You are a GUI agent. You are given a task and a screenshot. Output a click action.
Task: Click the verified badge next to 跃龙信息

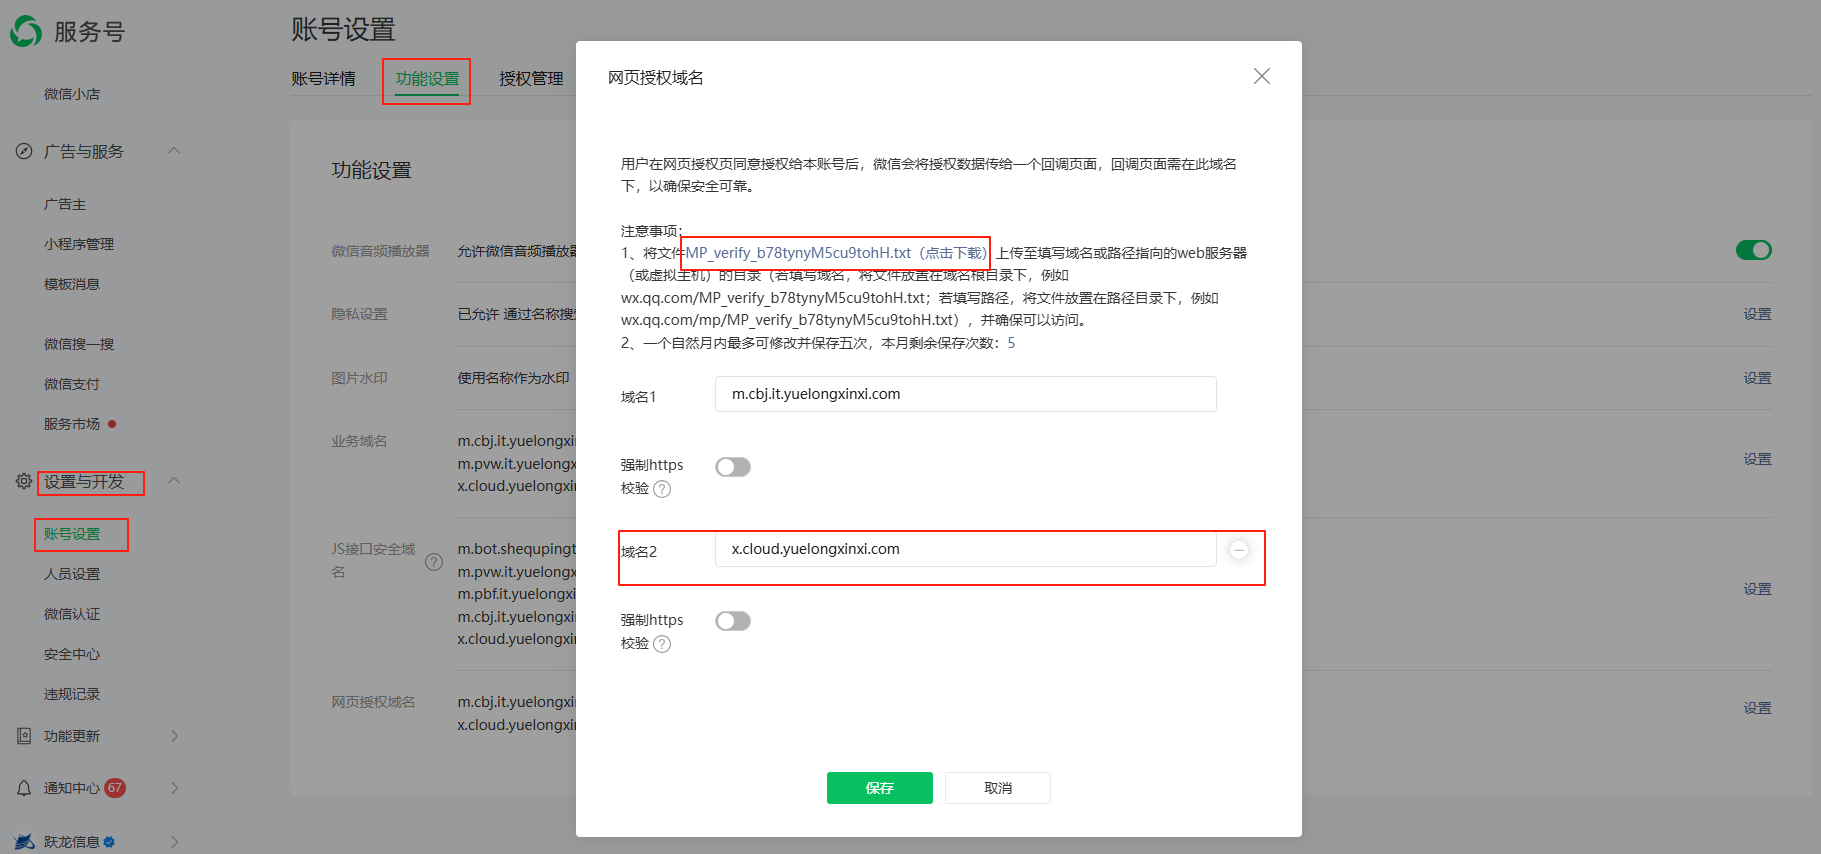point(109,842)
